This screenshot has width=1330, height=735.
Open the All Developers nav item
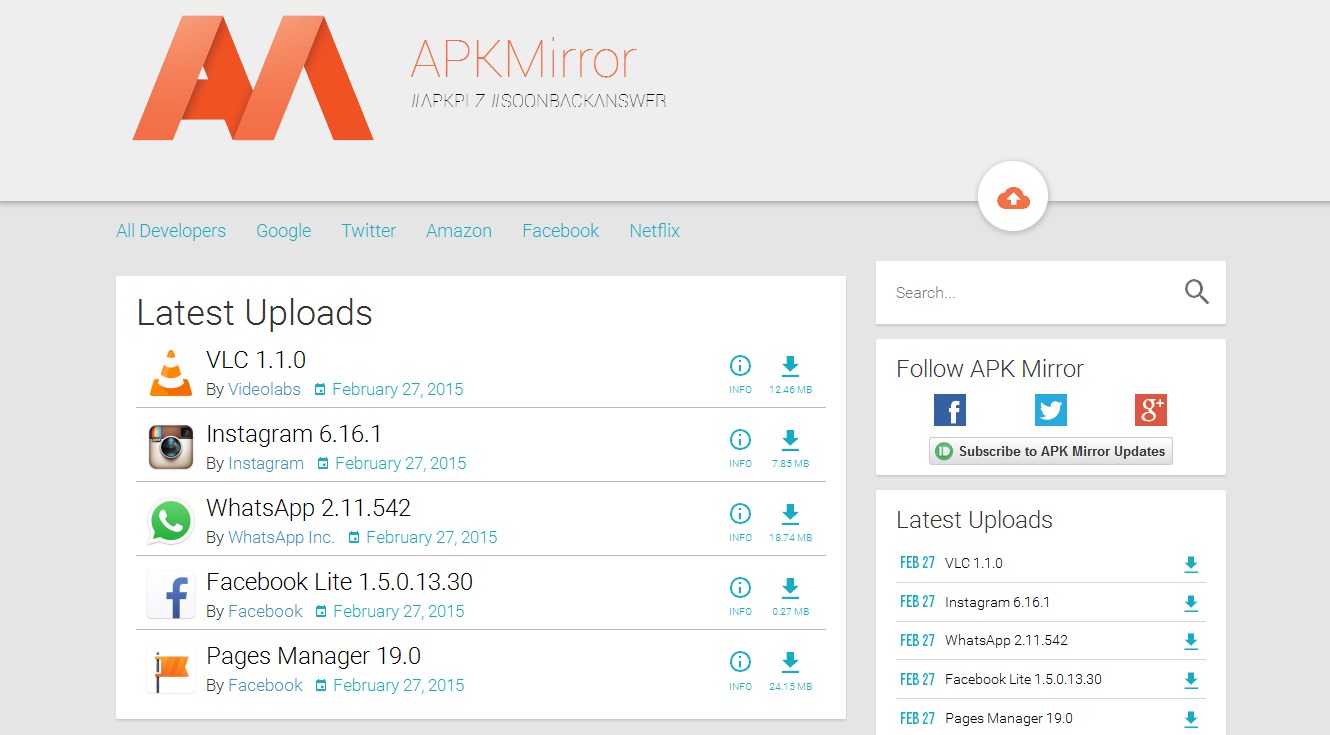coord(171,231)
